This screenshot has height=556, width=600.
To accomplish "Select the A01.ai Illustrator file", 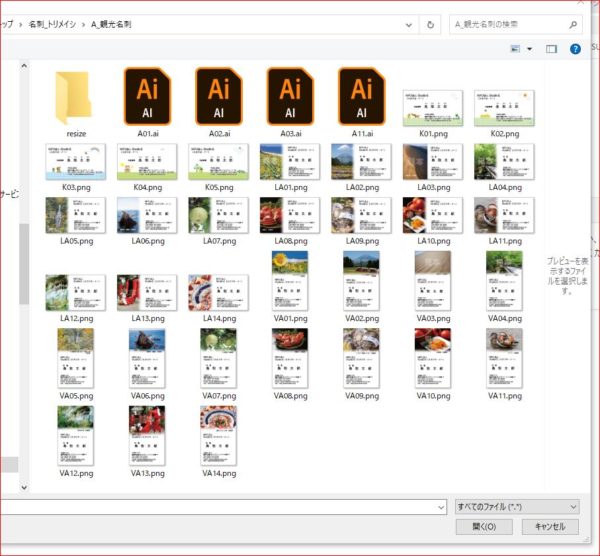I will pyautogui.click(x=147, y=97).
